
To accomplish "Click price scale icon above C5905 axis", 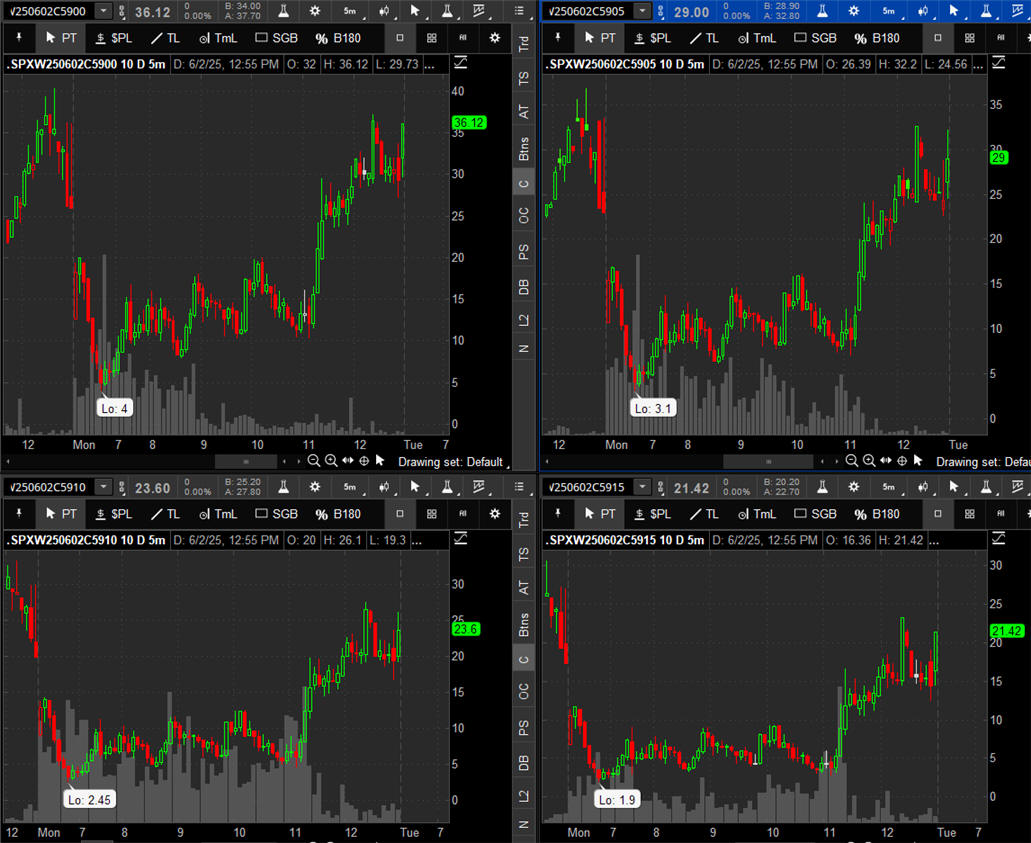I will coord(998,62).
